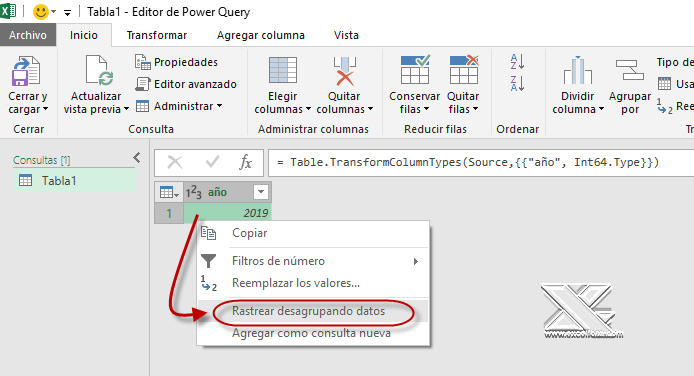Click inside the formula bar
Viewport: 694px width, 376px height.
[481, 162]
